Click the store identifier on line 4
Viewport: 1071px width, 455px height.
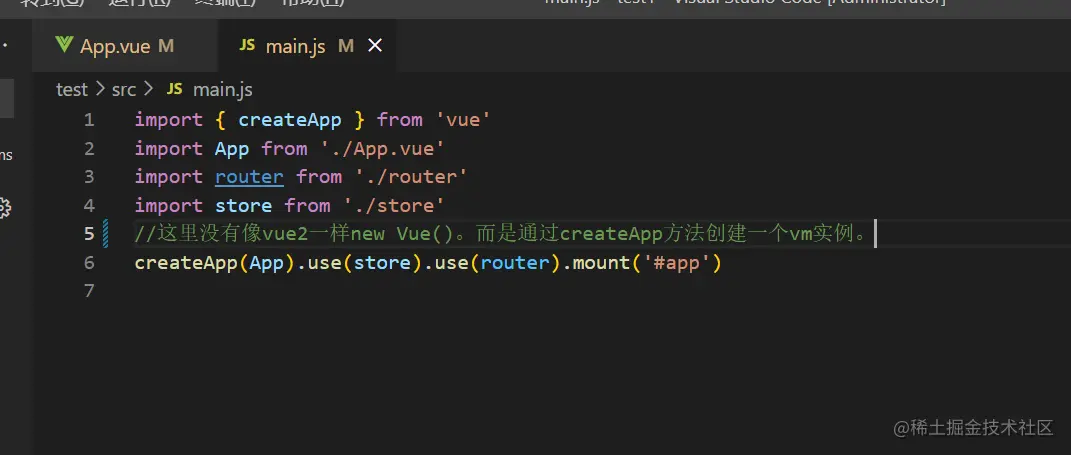tap(244, 206)
